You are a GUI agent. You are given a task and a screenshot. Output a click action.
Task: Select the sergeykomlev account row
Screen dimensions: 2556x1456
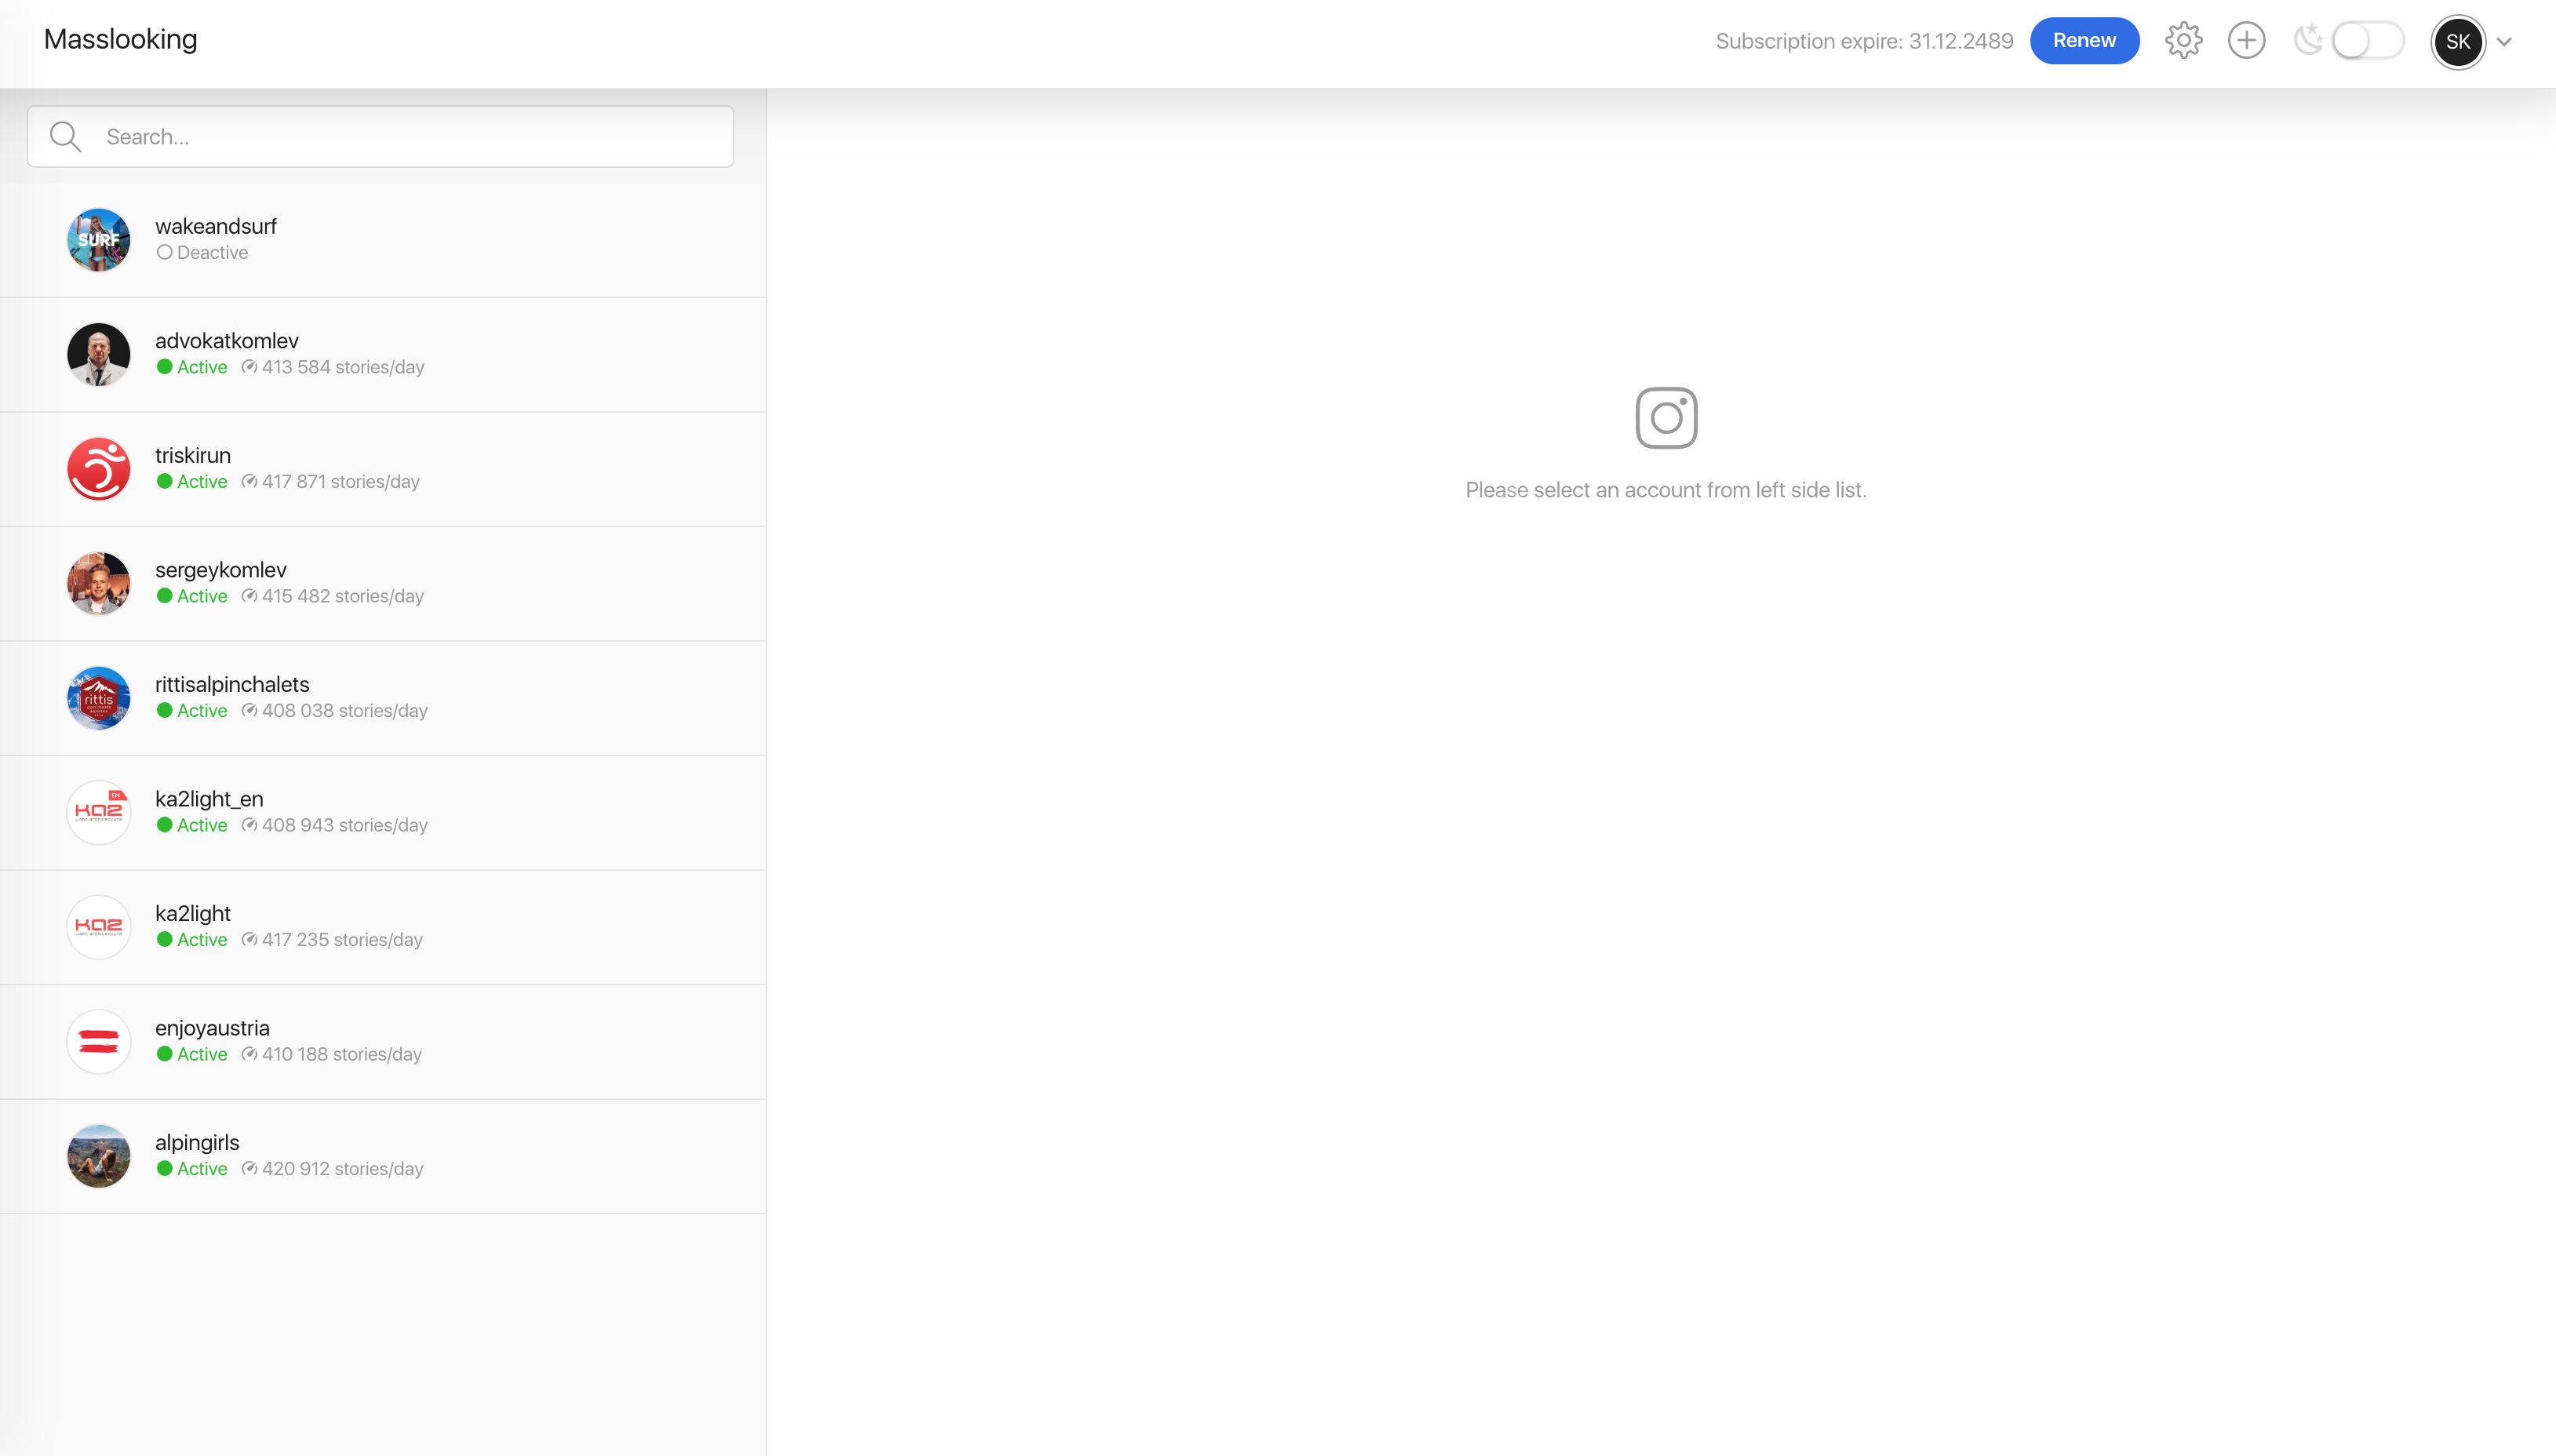pyautogui.click(x=383, y=583)
